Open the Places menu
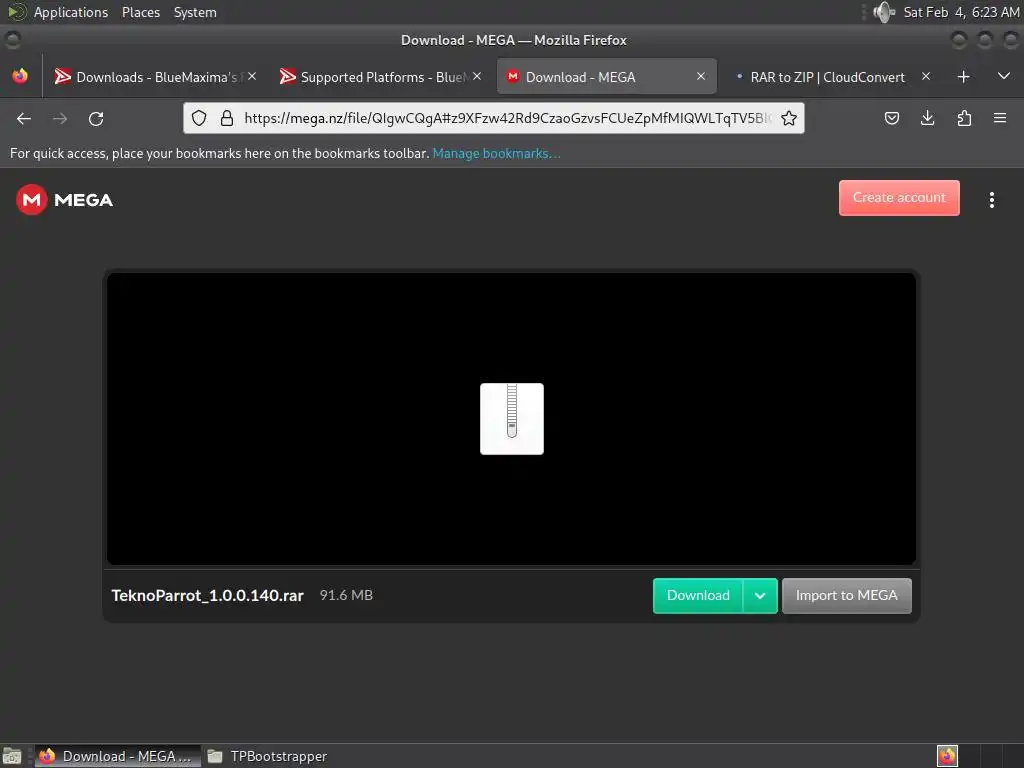Viewport: 1024px width, 768px height. pyautogui.click(x=140, y=12)
